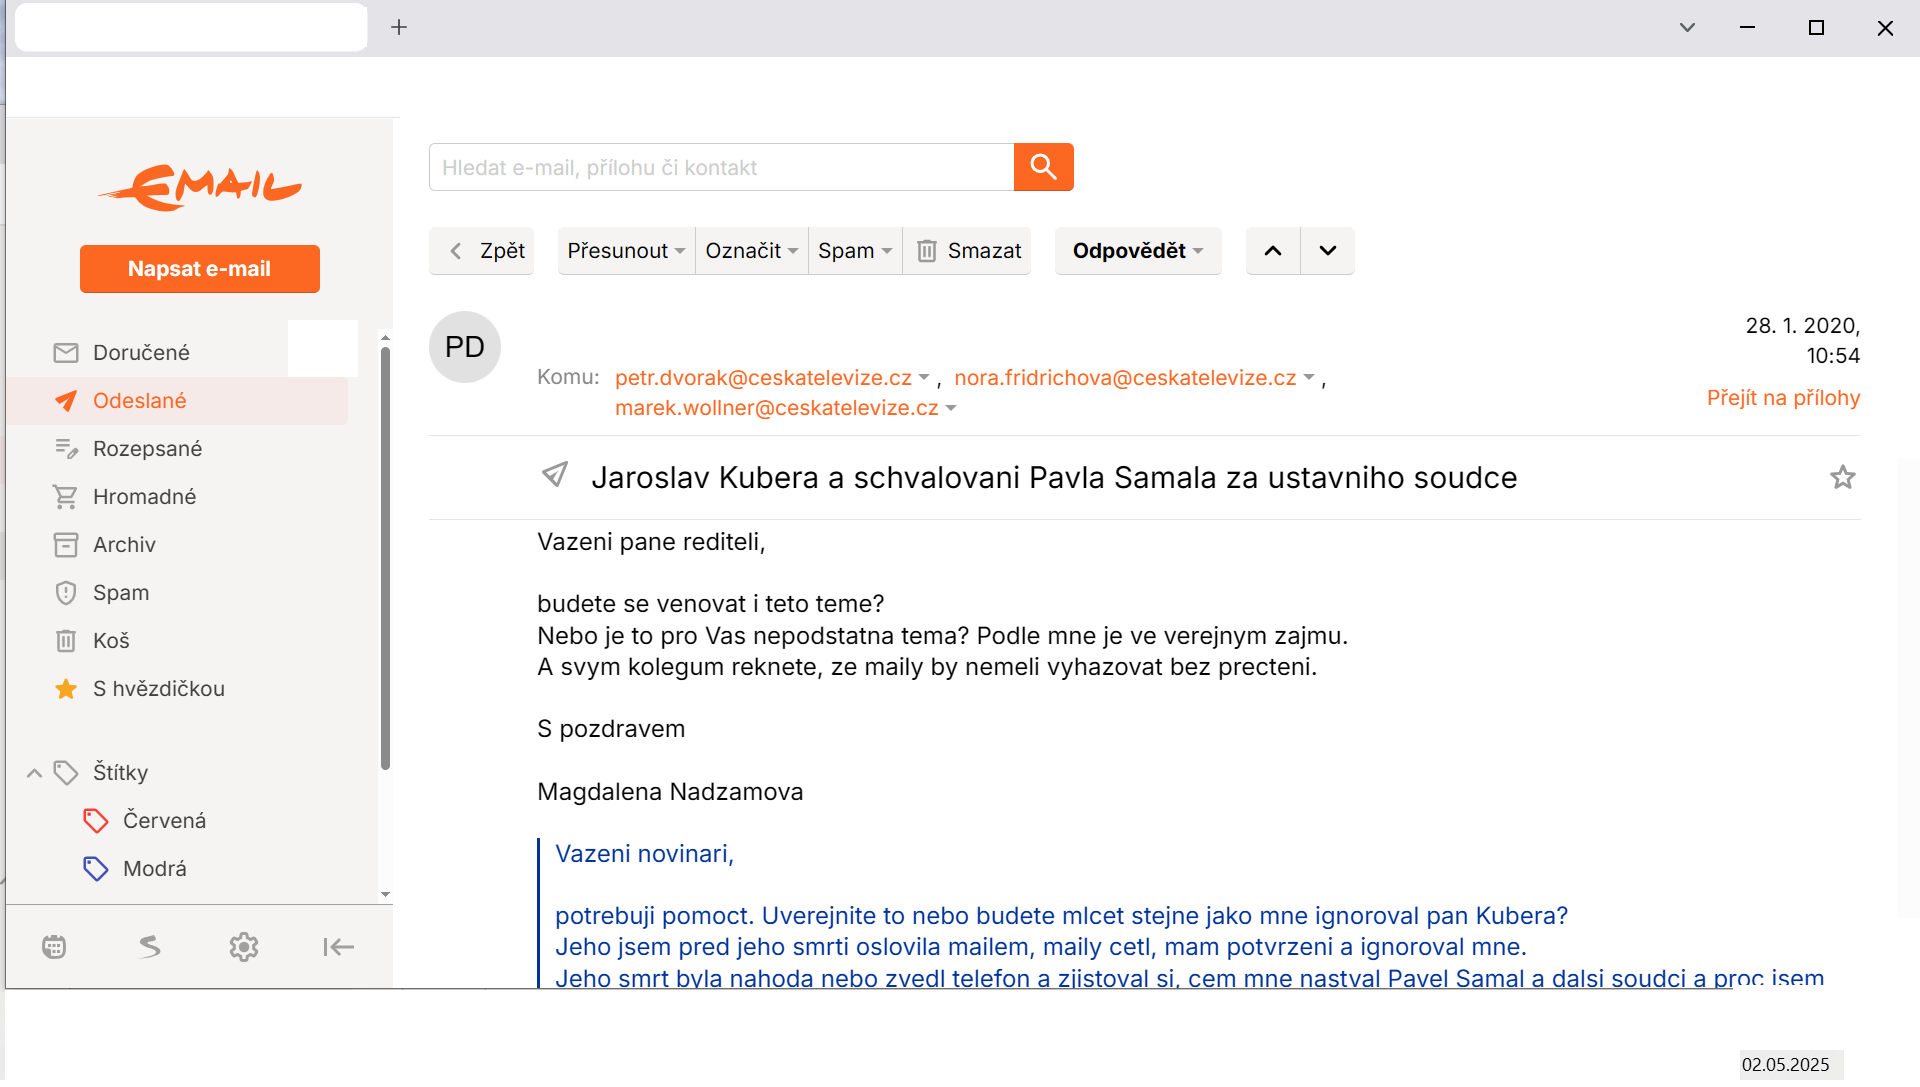This screenshot has height=1087, width=1920.
Task: Star this message with the star toggle
Action: click(1843, 478)
